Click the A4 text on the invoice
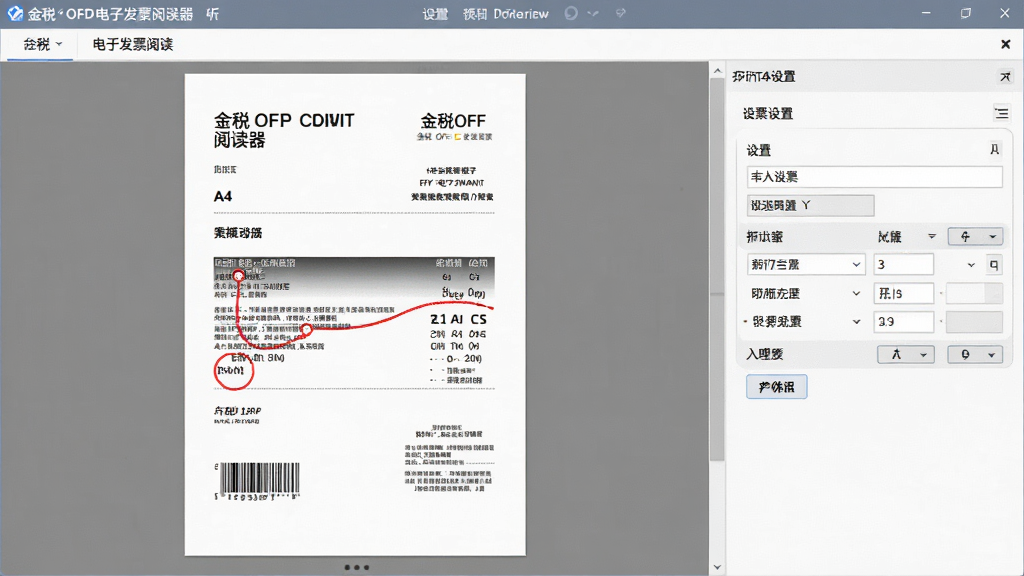The image size is (1024, 576). 223,197
